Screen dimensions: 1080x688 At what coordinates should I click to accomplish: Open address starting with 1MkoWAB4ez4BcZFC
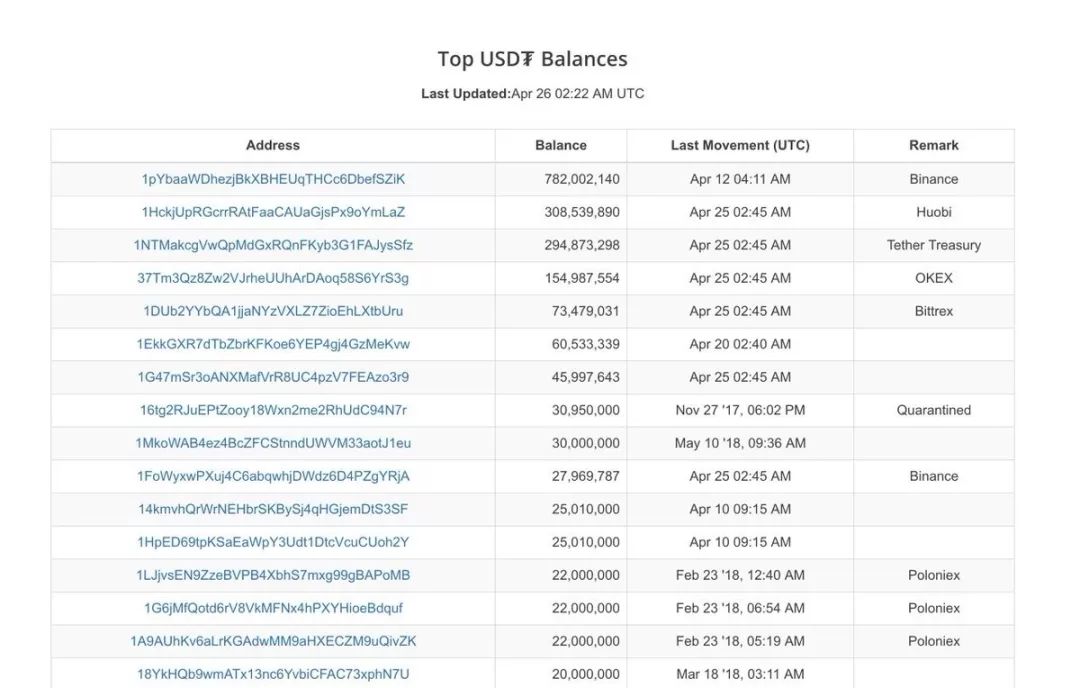click(x=273, y=444)
